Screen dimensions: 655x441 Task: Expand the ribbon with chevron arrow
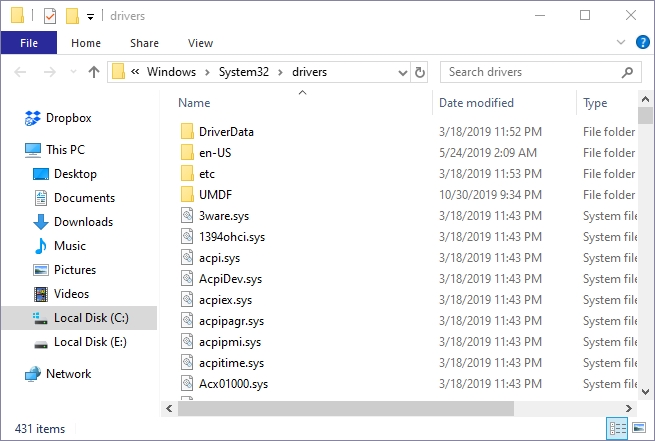pos(621,42)
